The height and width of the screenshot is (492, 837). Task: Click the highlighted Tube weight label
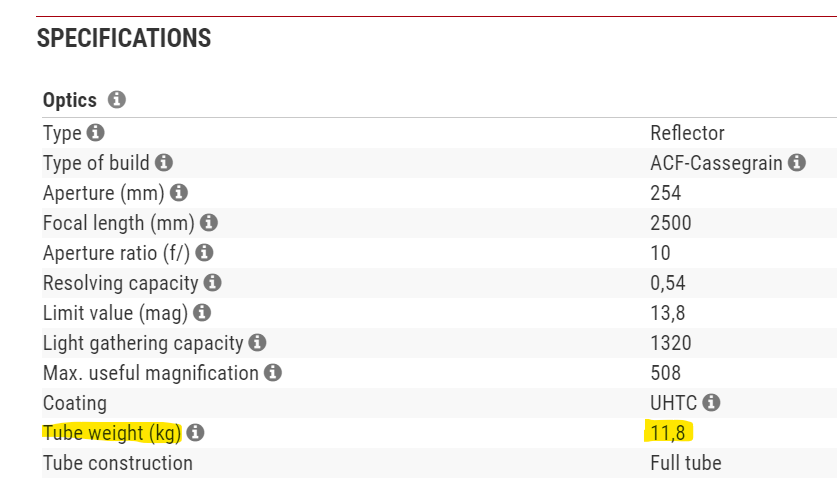(111, 433)
